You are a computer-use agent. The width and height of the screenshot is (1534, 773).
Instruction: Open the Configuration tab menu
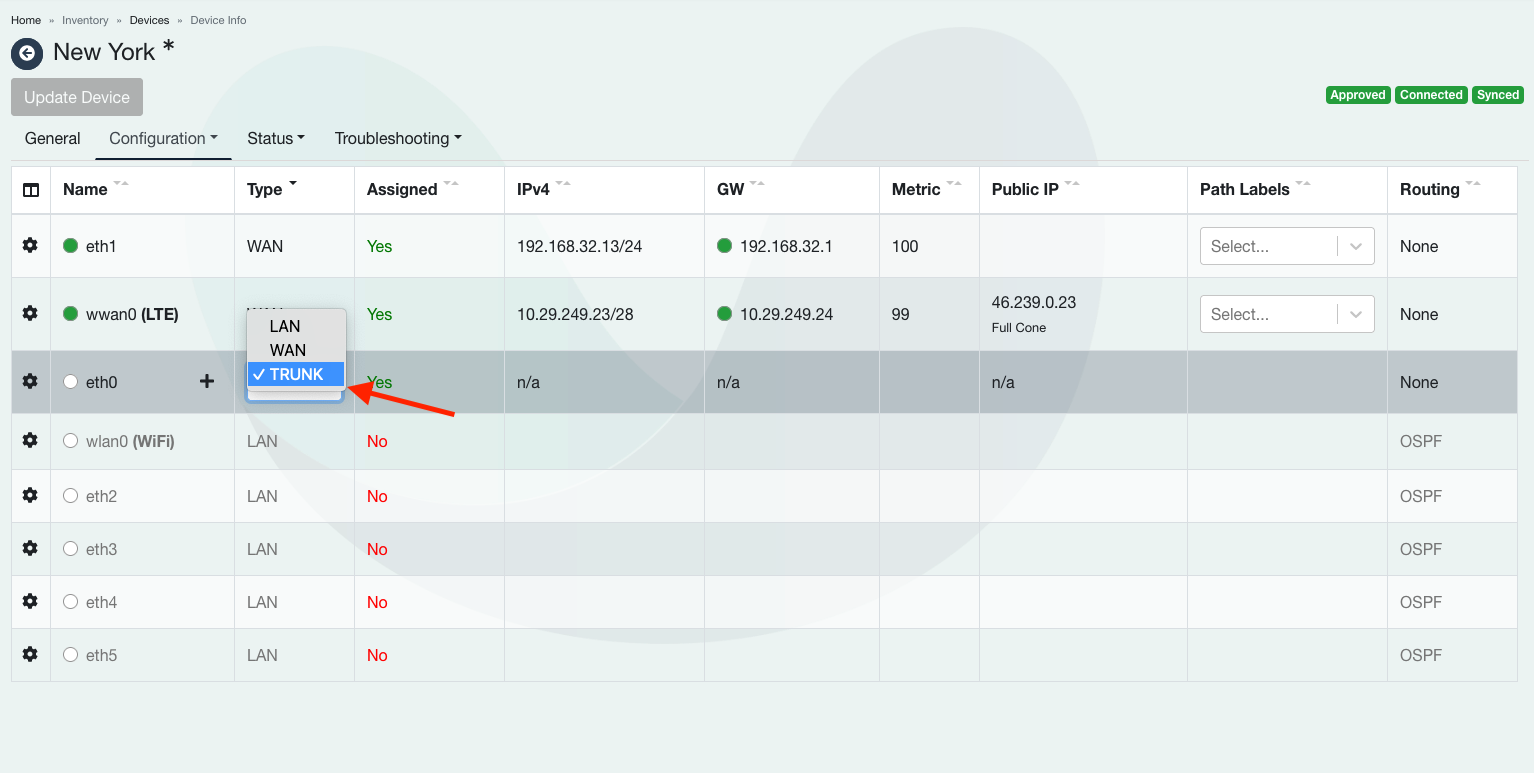pos(163,139)
